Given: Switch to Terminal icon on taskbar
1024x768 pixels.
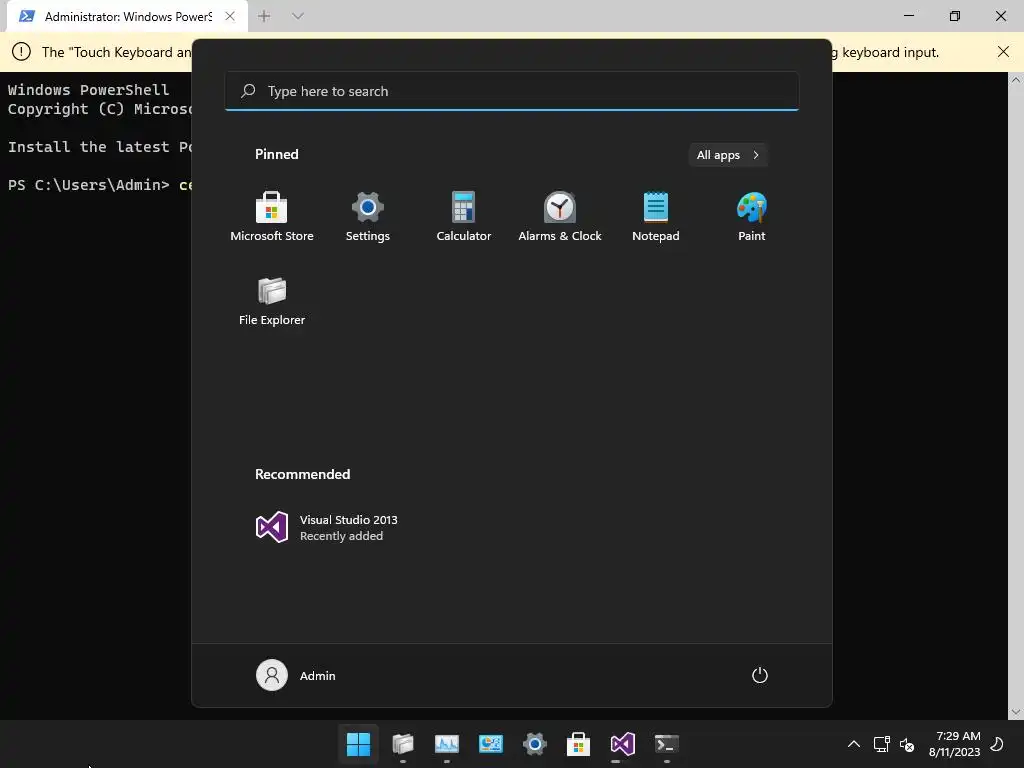Looking at the screenshot, I should coord(666,744).
